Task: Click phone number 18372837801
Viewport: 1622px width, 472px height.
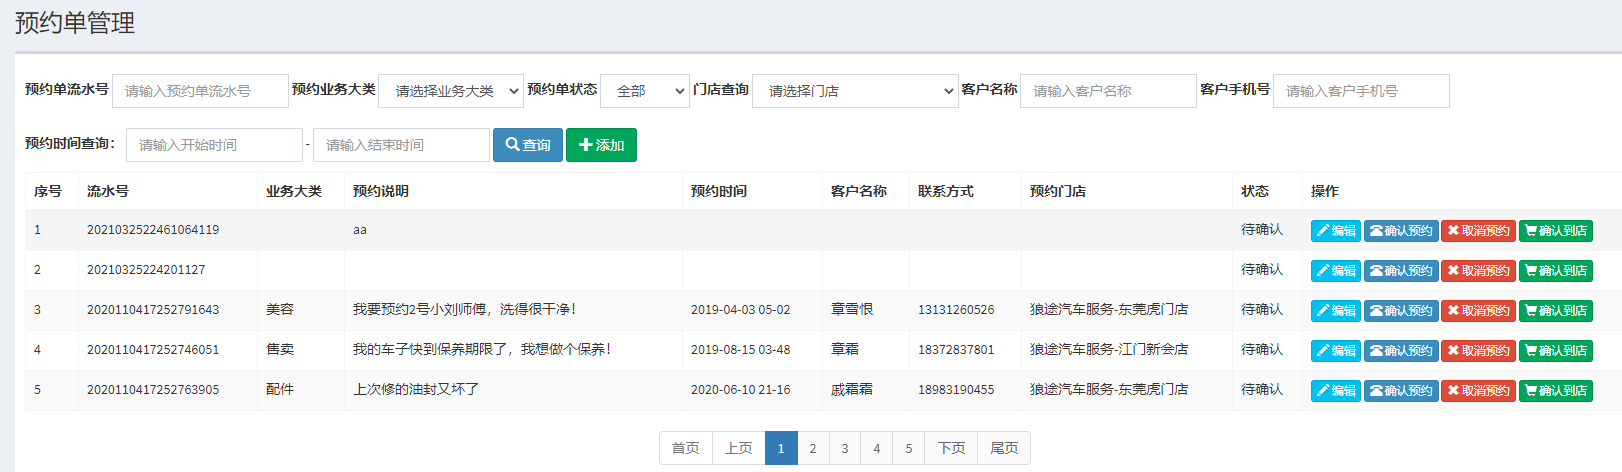Action: 956,350
